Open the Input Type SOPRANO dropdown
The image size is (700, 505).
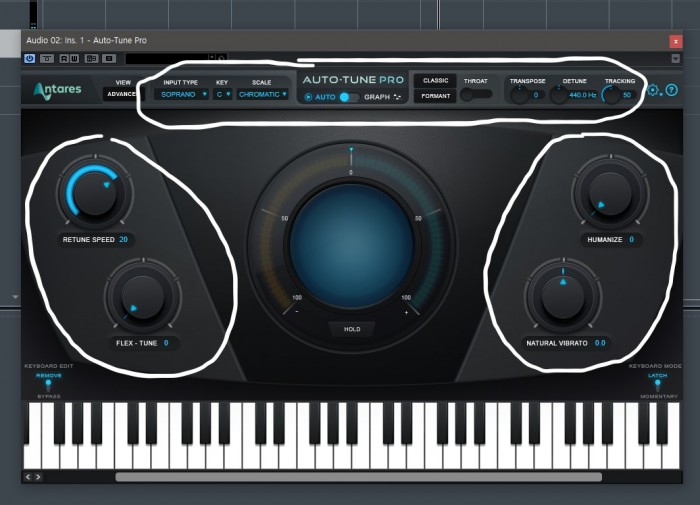pos(181,94)
